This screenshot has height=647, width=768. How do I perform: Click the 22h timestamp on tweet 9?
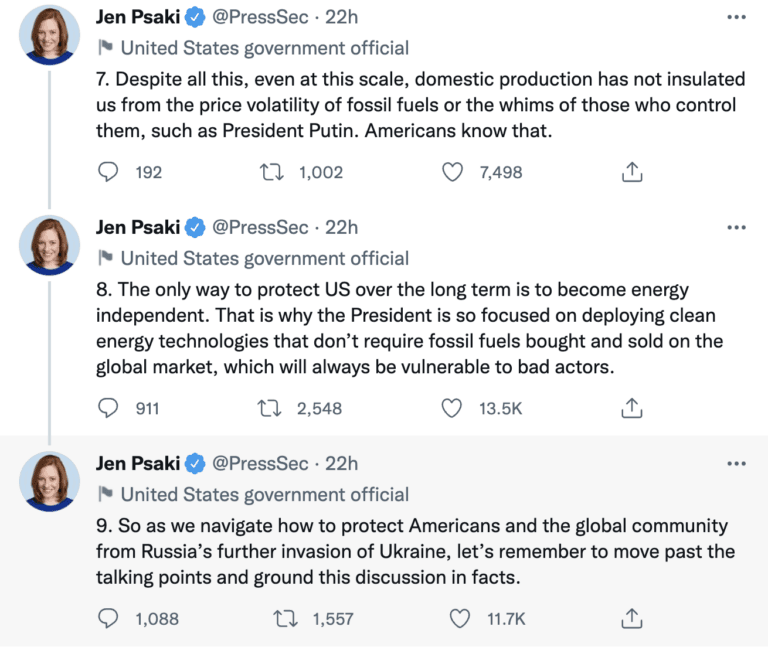342,463
